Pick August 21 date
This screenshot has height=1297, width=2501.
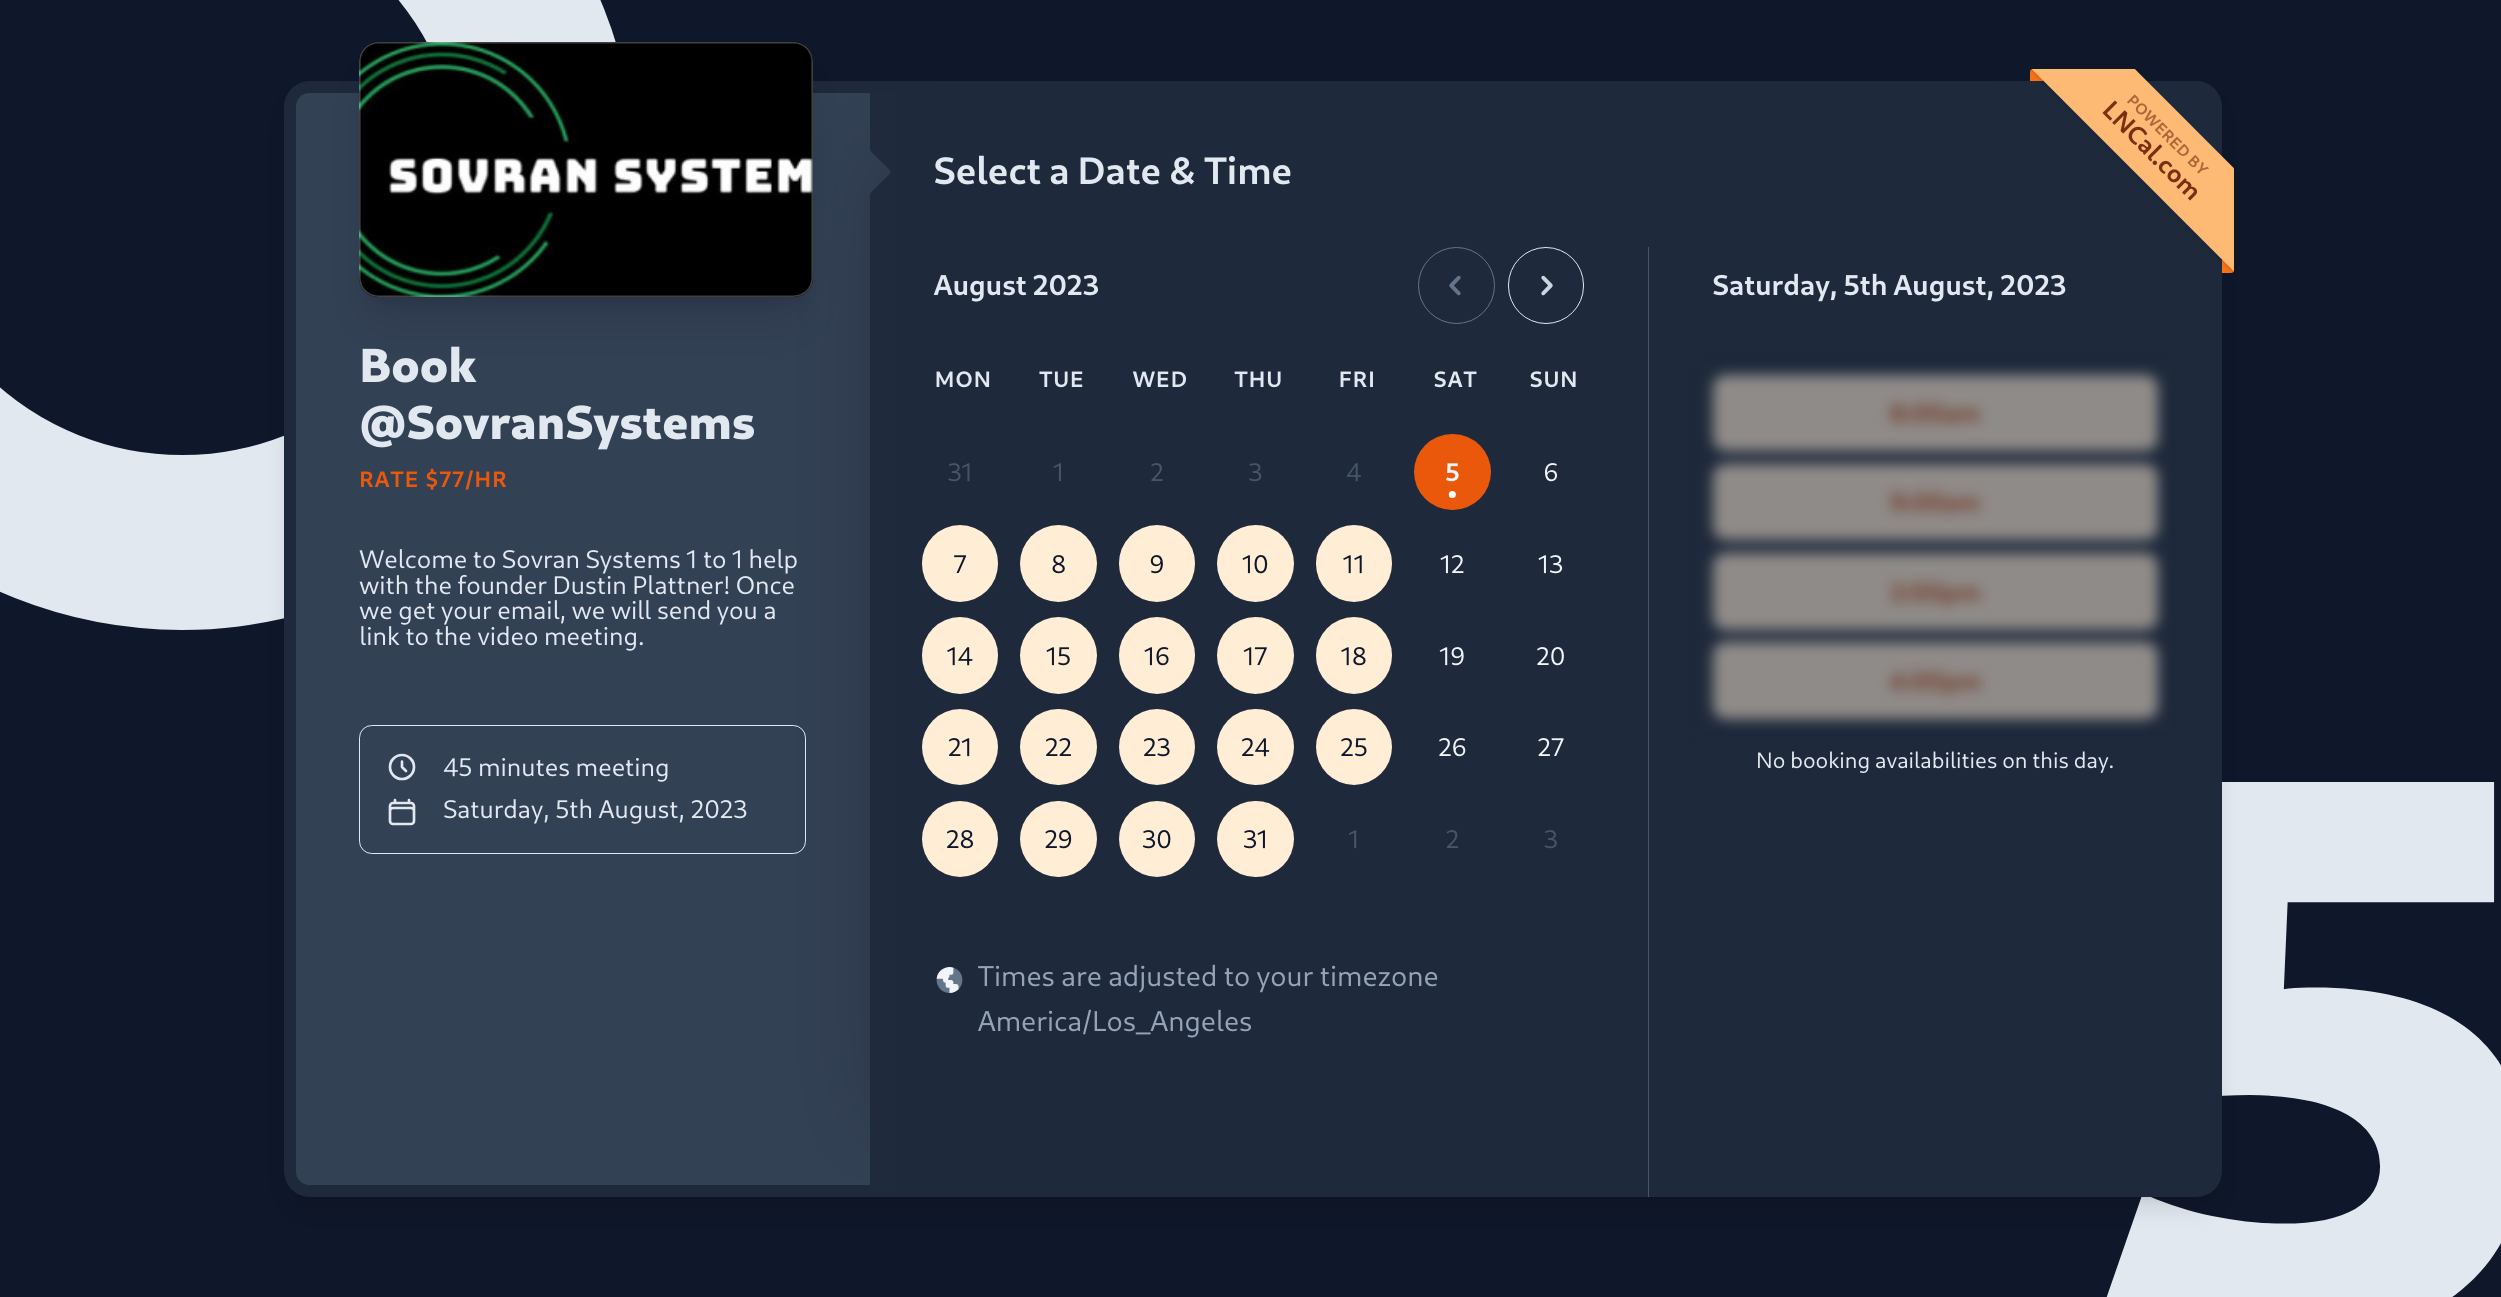point(960,747)
